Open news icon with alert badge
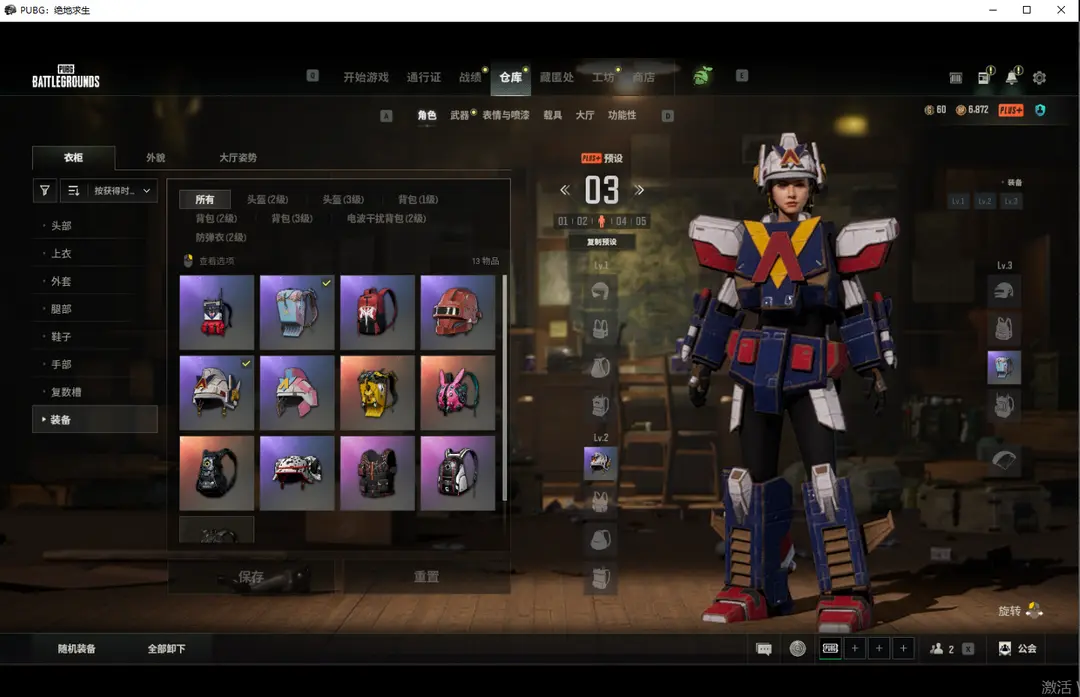 coord(985,76)
